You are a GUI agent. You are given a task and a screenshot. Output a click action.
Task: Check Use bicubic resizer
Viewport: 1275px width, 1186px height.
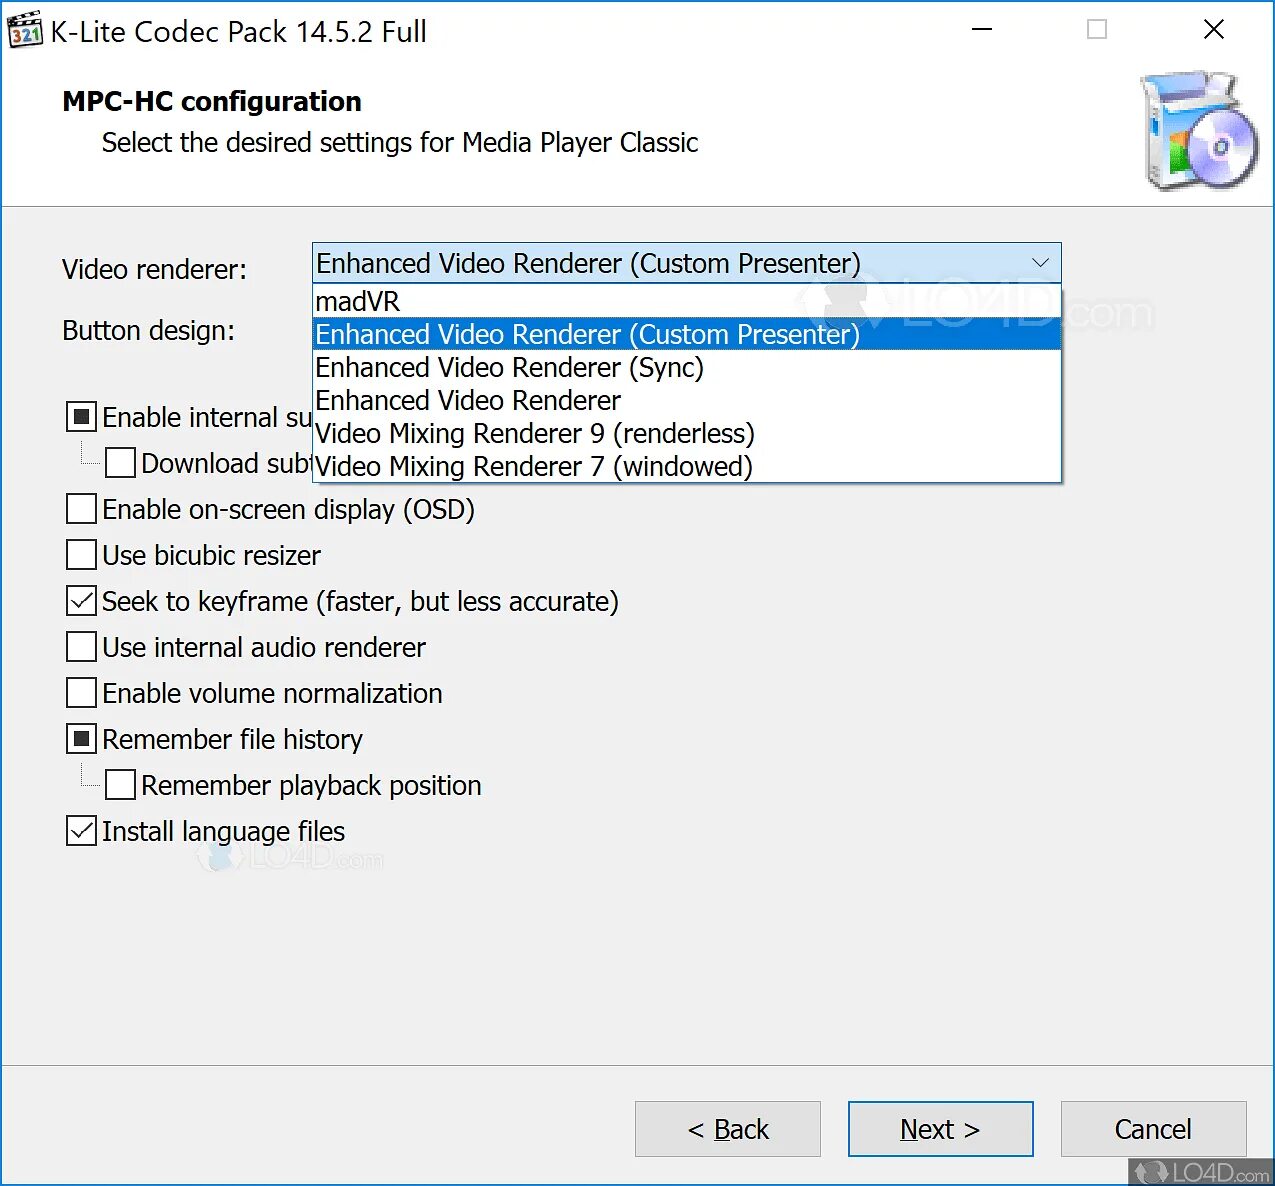[82, 555]
